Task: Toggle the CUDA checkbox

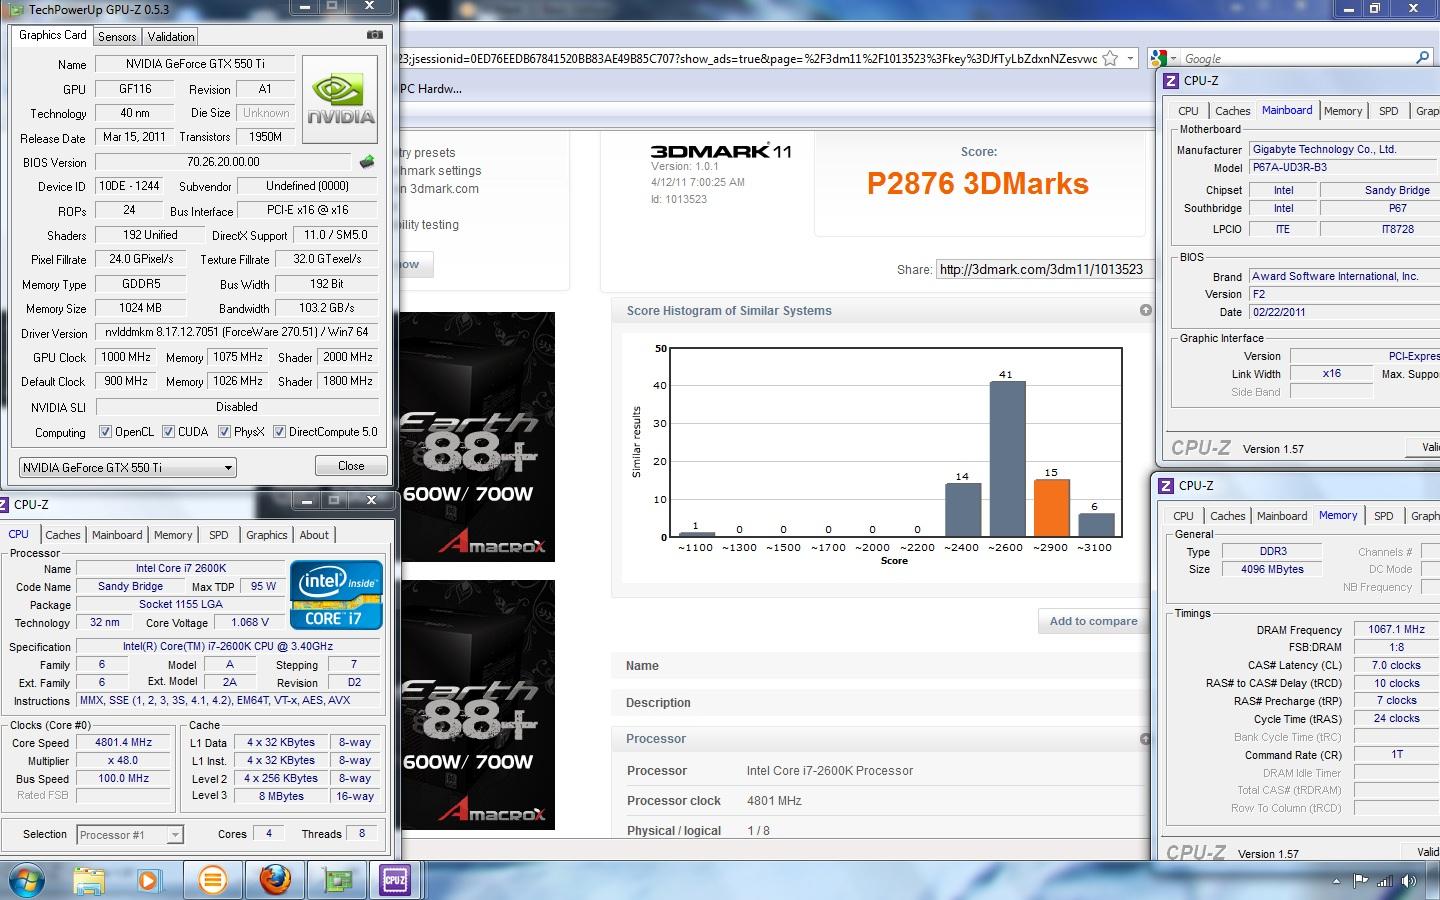Action: click(x=168, y=432)
